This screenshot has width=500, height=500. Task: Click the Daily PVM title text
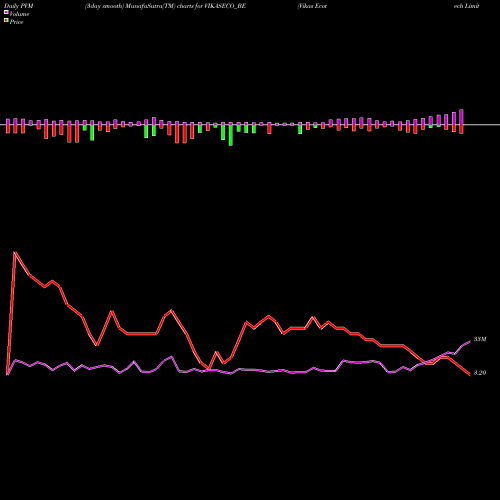[x=19, y=6]
